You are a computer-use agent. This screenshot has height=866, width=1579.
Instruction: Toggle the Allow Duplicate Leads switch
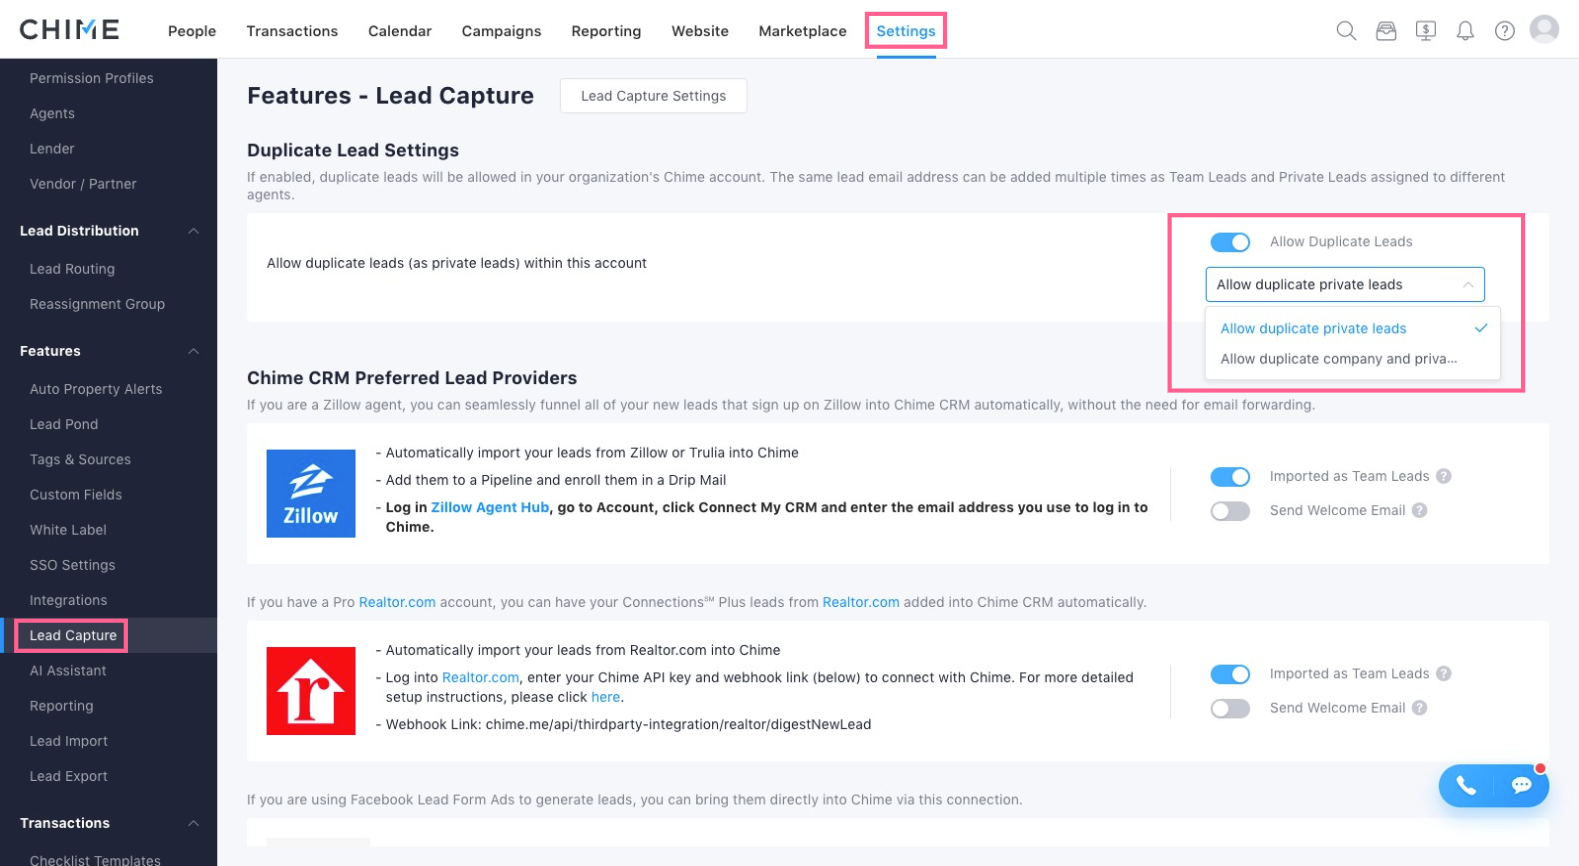pos(1230,242)
